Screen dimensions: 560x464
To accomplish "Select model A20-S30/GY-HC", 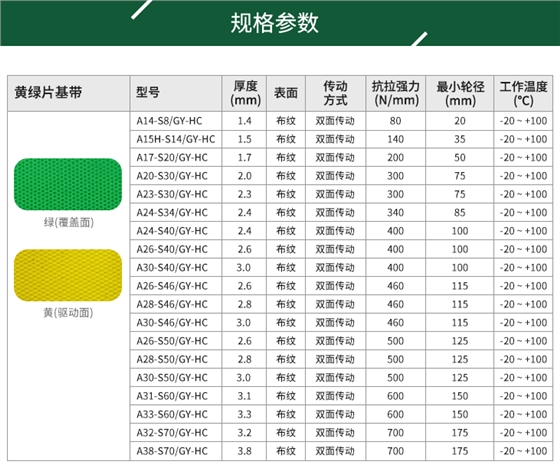I will tap(172, 176).
